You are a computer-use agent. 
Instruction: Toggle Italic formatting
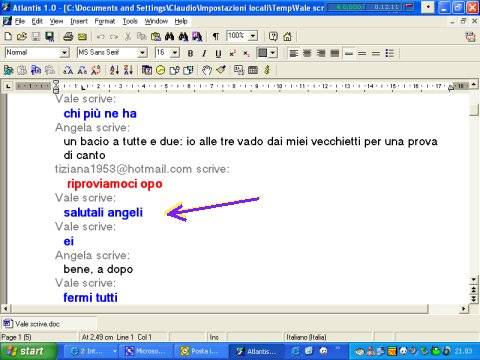click(204, 53)
